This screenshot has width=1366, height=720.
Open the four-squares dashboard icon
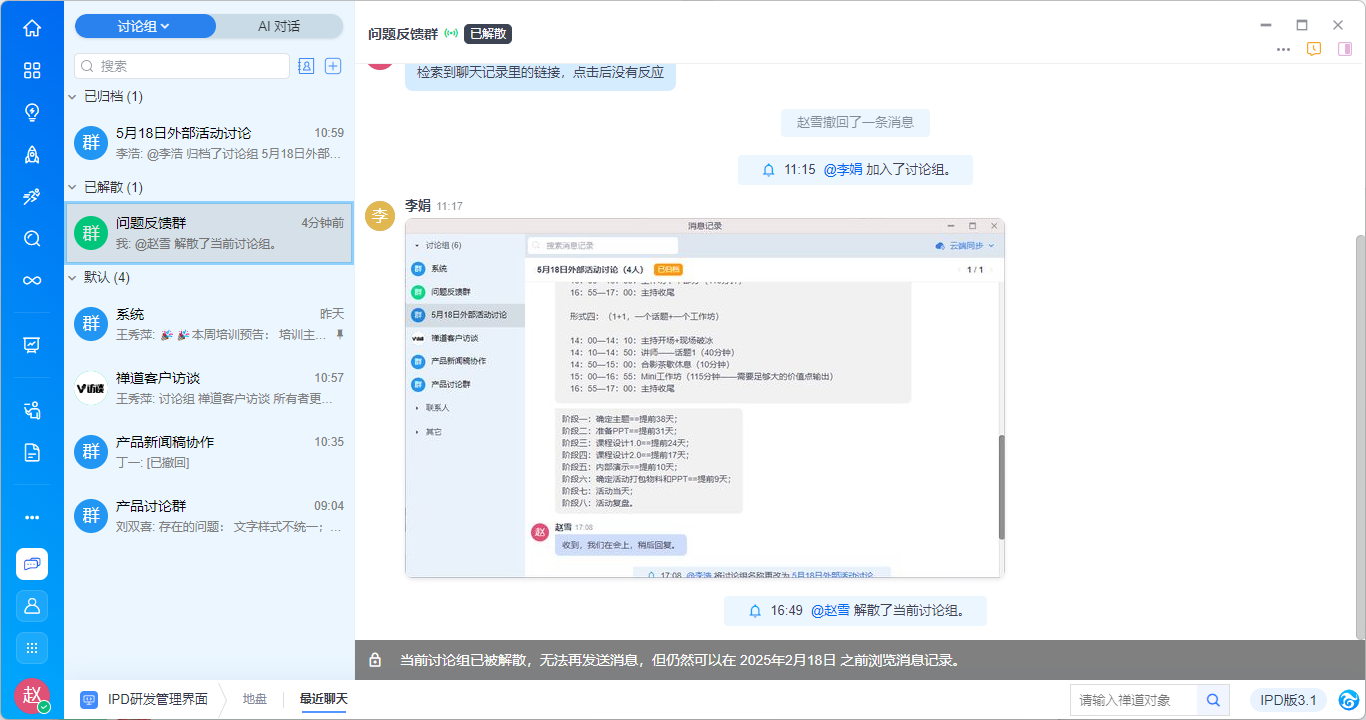[x=32, y=70]
